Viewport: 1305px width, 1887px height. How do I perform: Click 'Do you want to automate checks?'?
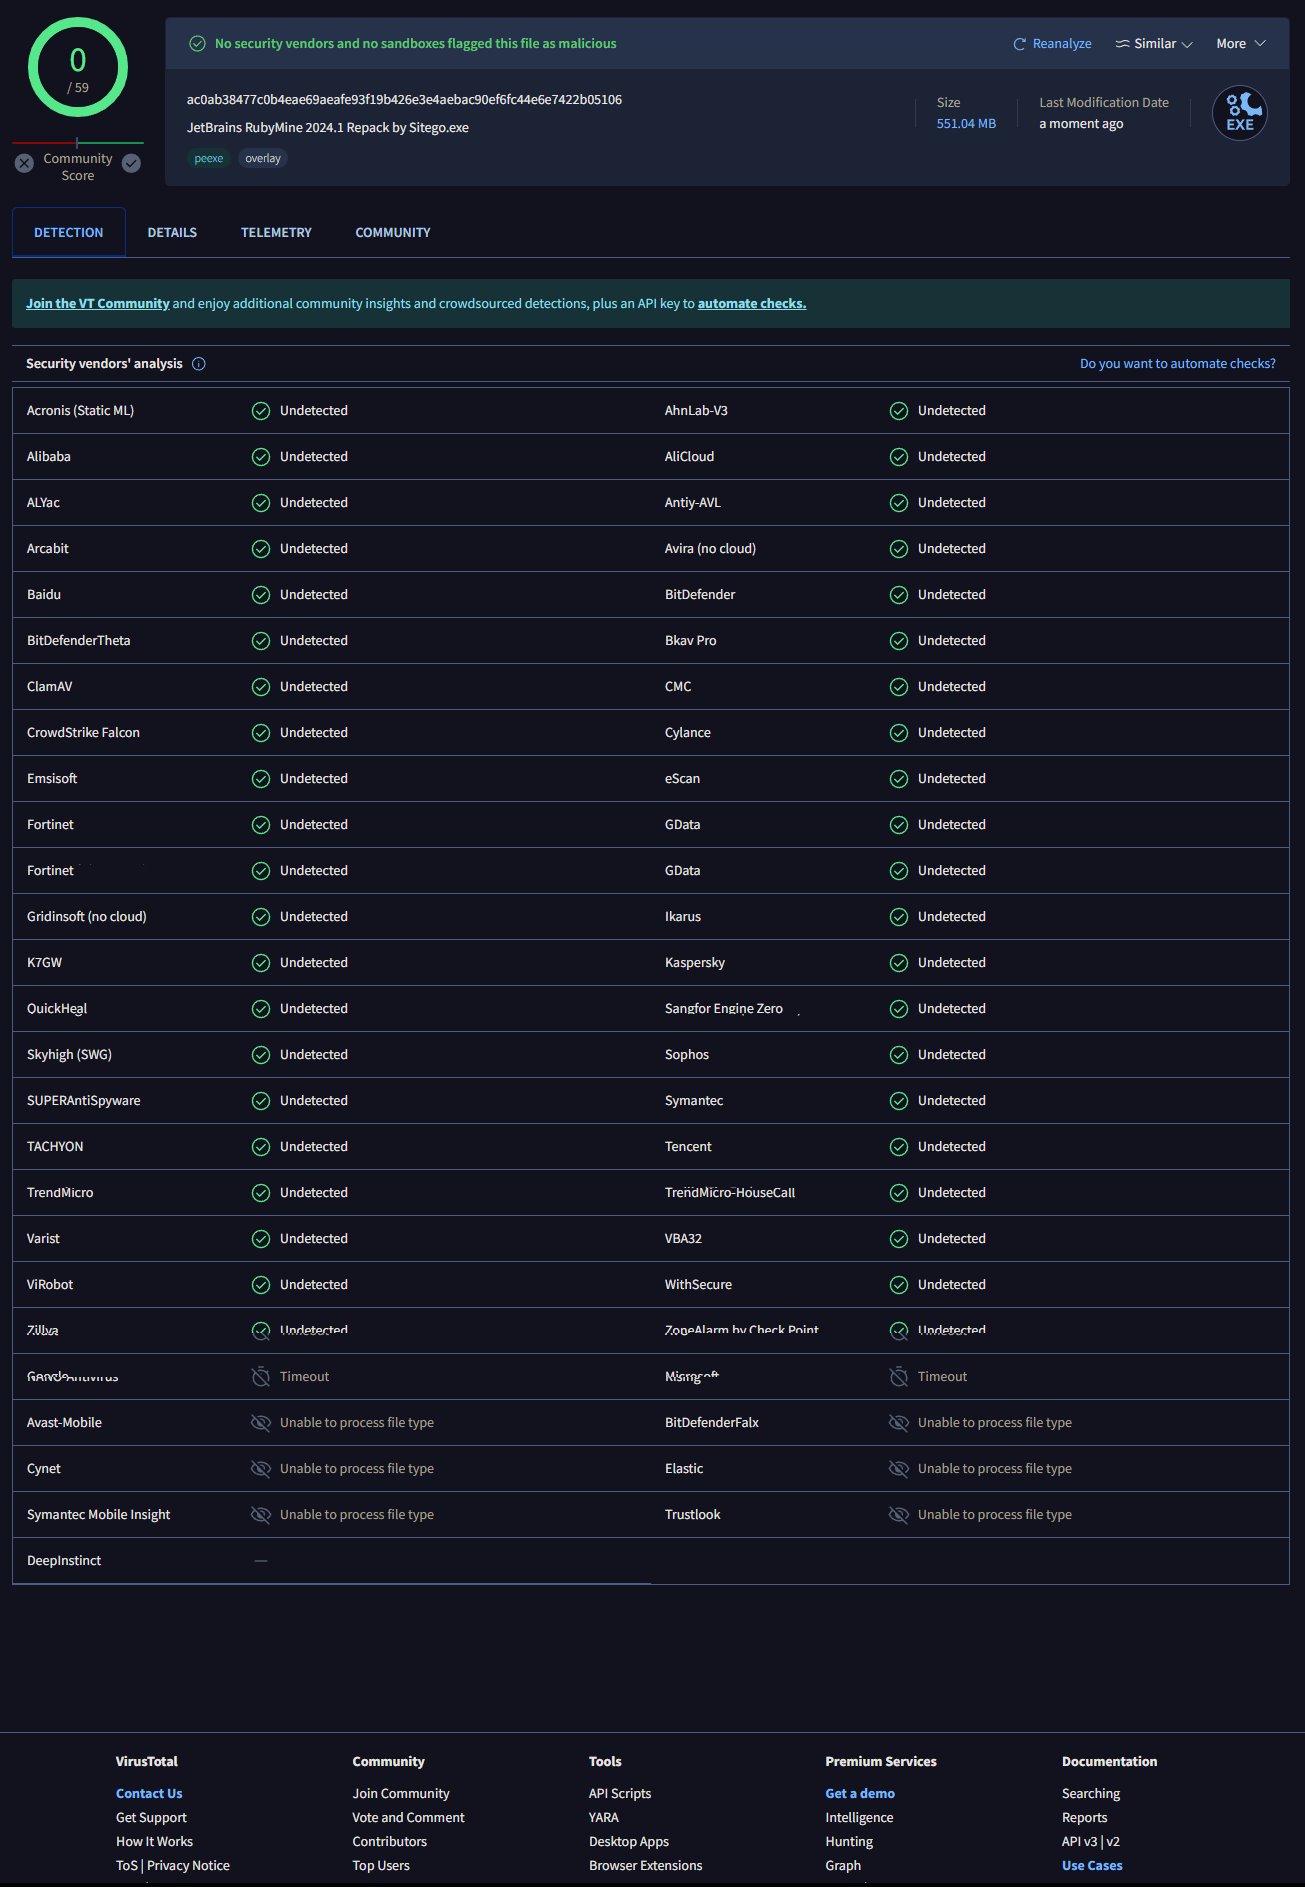(x=1178, y=364)
